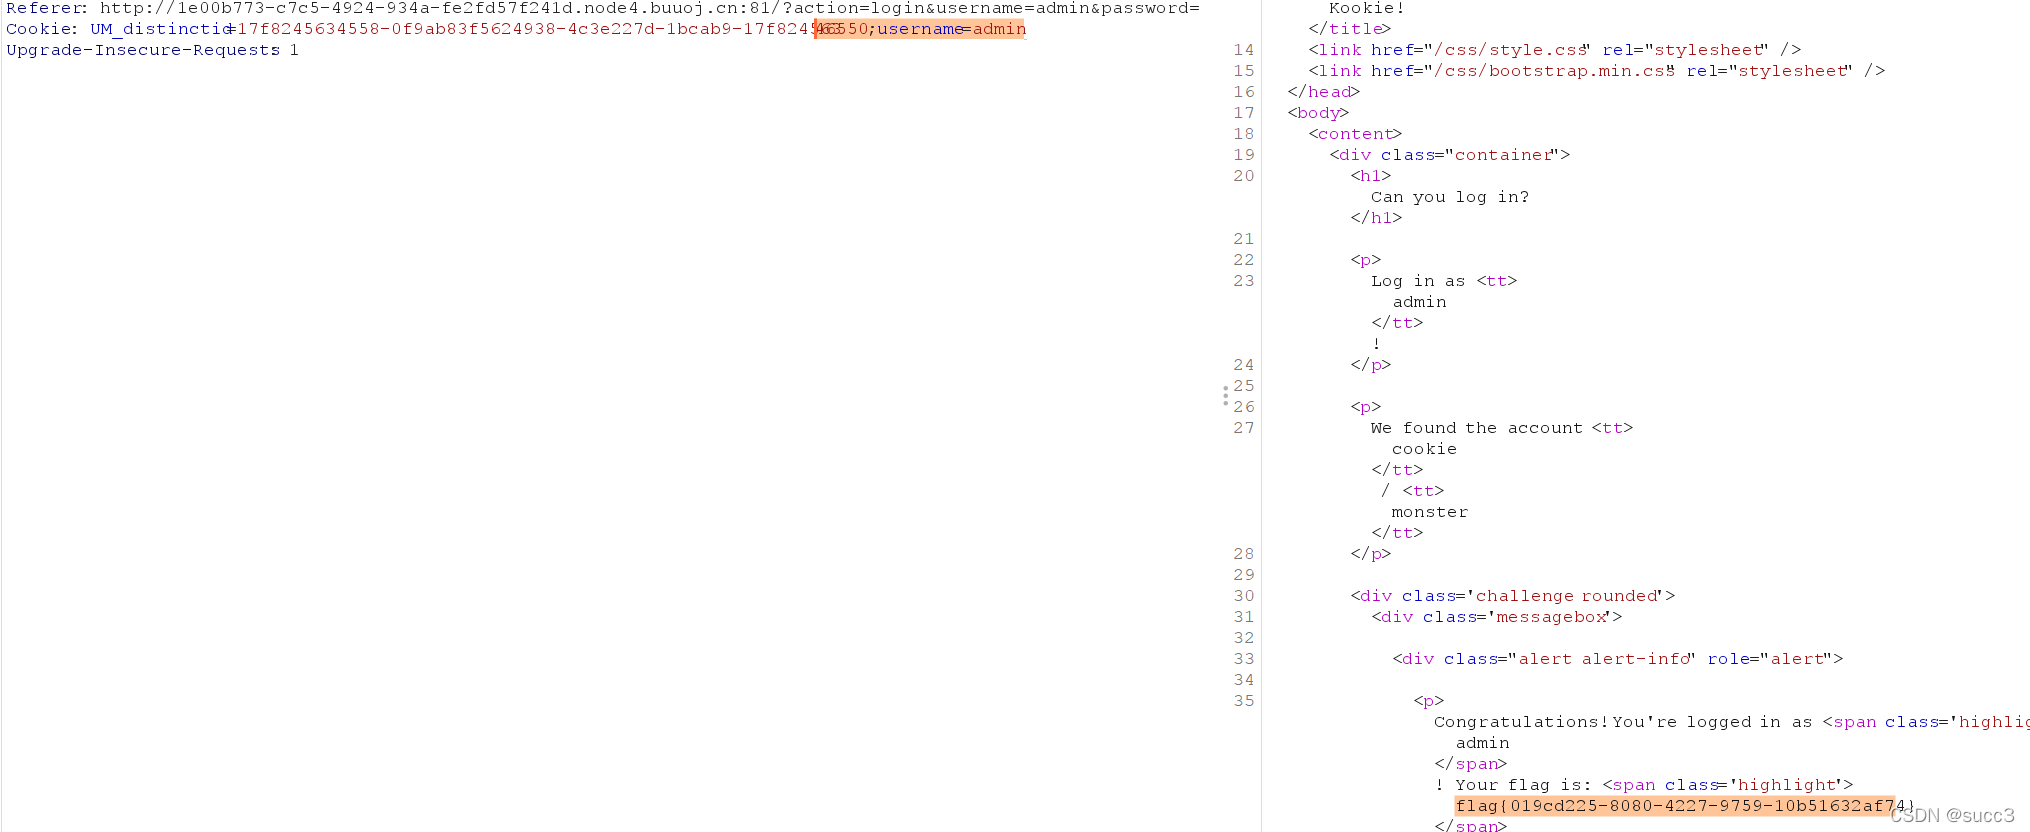Click the 'messagebox' class value

[x=1551, y=617]
